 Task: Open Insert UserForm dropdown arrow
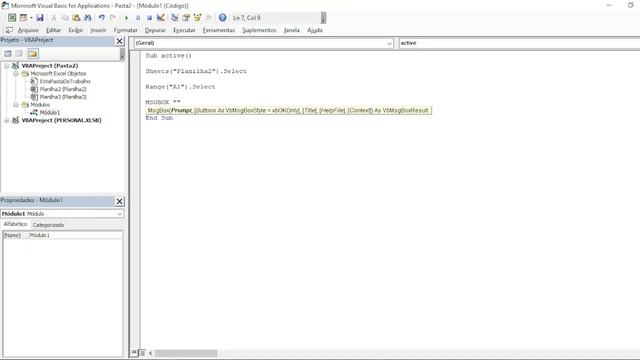[x=31, y=18]
